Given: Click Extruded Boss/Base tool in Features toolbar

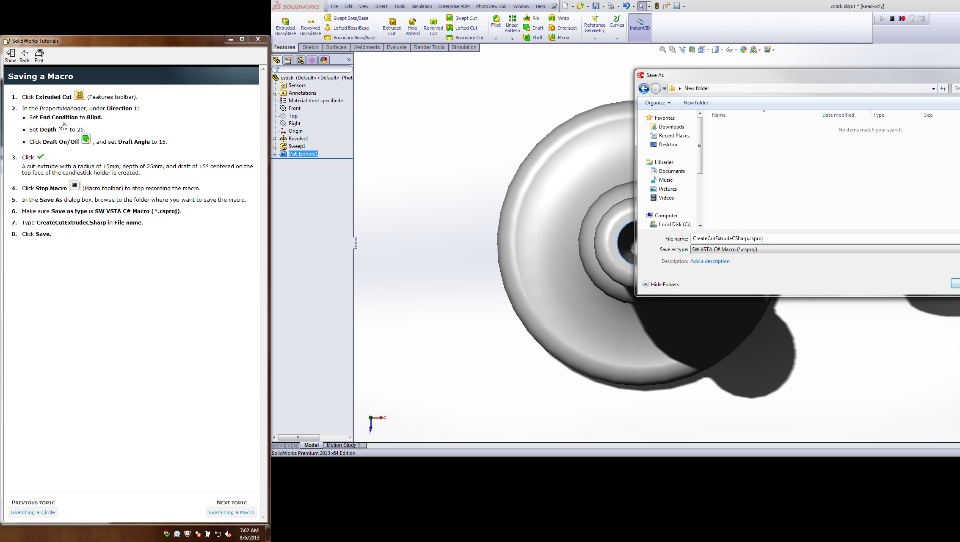Looking at the screenshot, I should pos(285,26).
